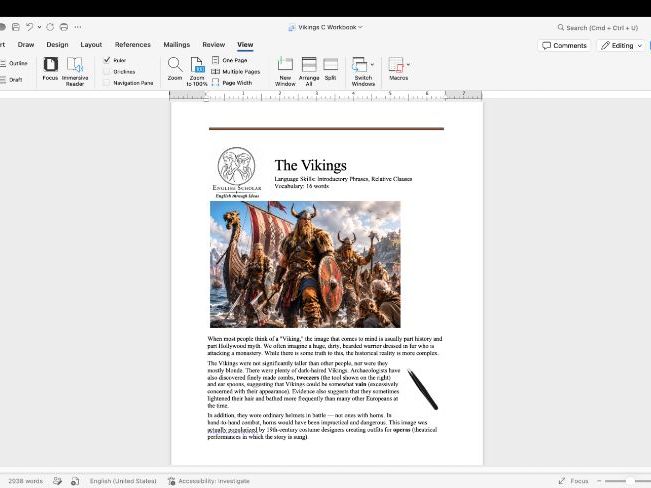651x488 pixels.
Task: Open the Mailings tab
Action: pyautogui.click(x=176, y=44)
